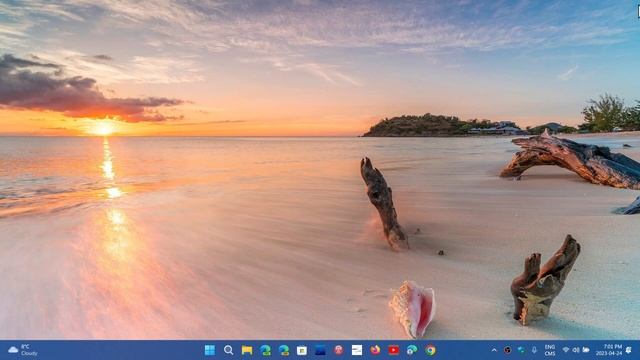Expand the hidden system tray icons chevron
The image size is (640, 360).
[x=494, y=350]
